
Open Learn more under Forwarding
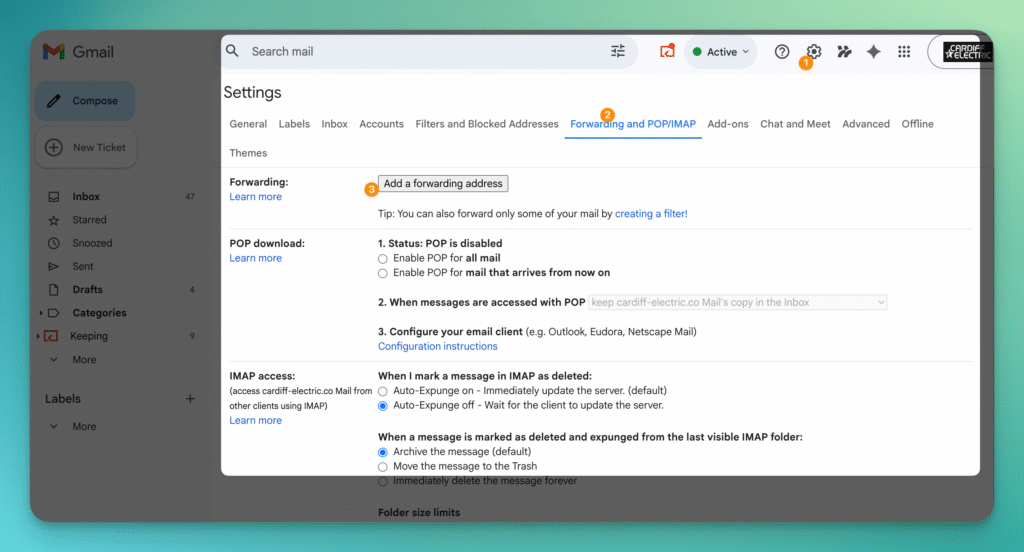coord(255,197)
